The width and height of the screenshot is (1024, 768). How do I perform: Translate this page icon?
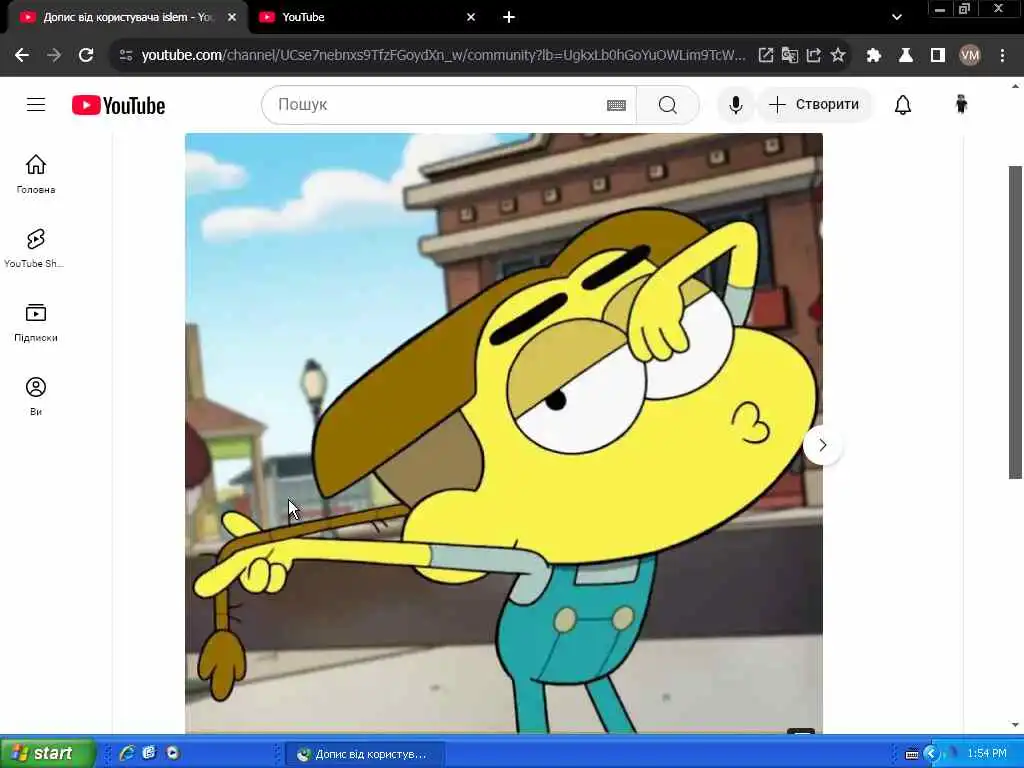point(790,56)
